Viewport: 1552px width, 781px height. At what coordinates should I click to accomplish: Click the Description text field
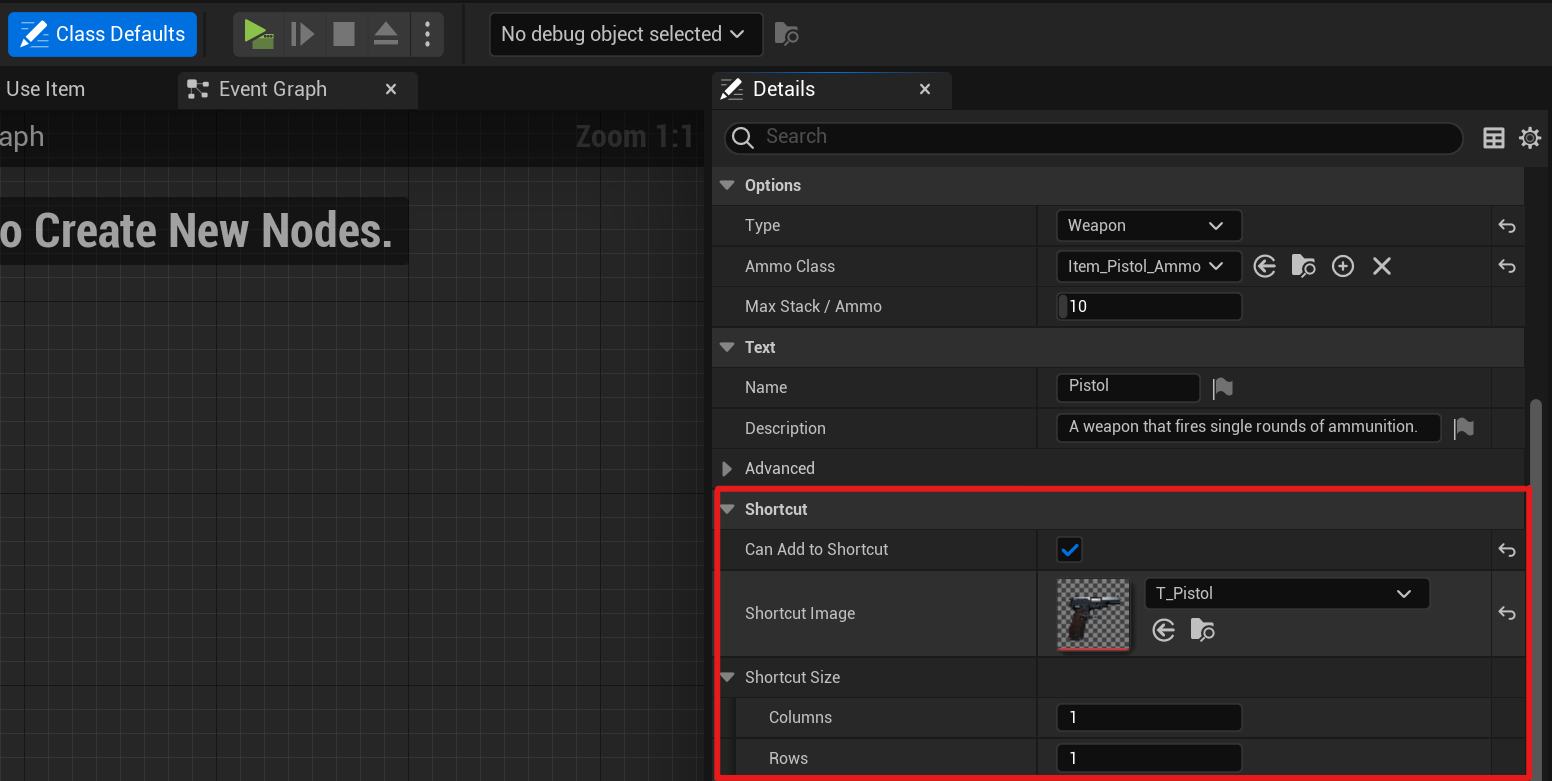[1249, 428]
